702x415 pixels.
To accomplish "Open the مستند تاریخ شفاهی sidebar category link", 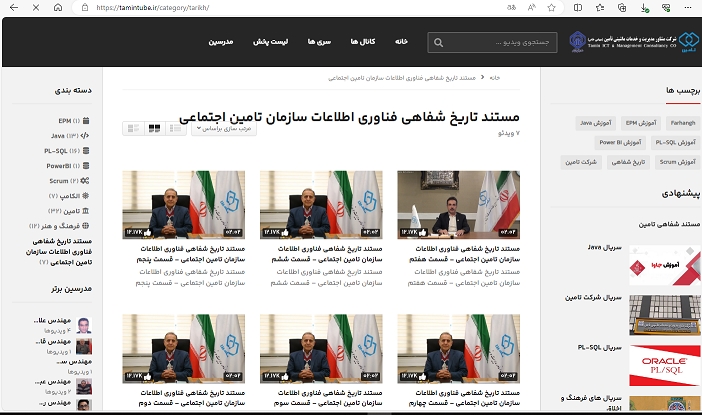I will pyautogui.click(x=59, y=252).
